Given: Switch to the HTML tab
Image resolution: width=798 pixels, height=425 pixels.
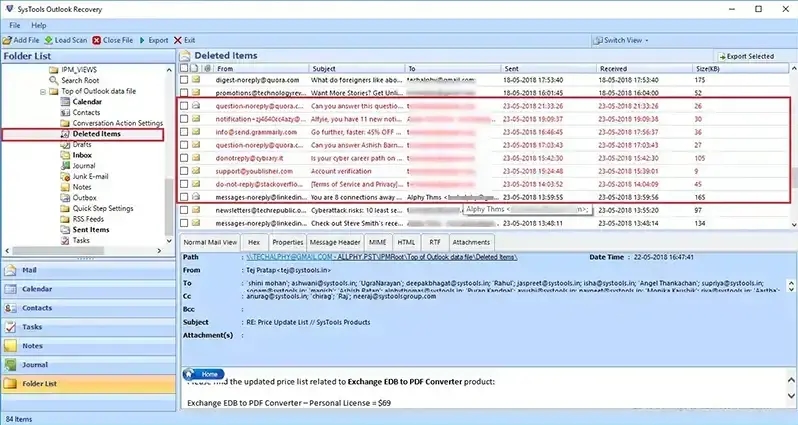Looking at the screenshot, I should pos(406,242).
